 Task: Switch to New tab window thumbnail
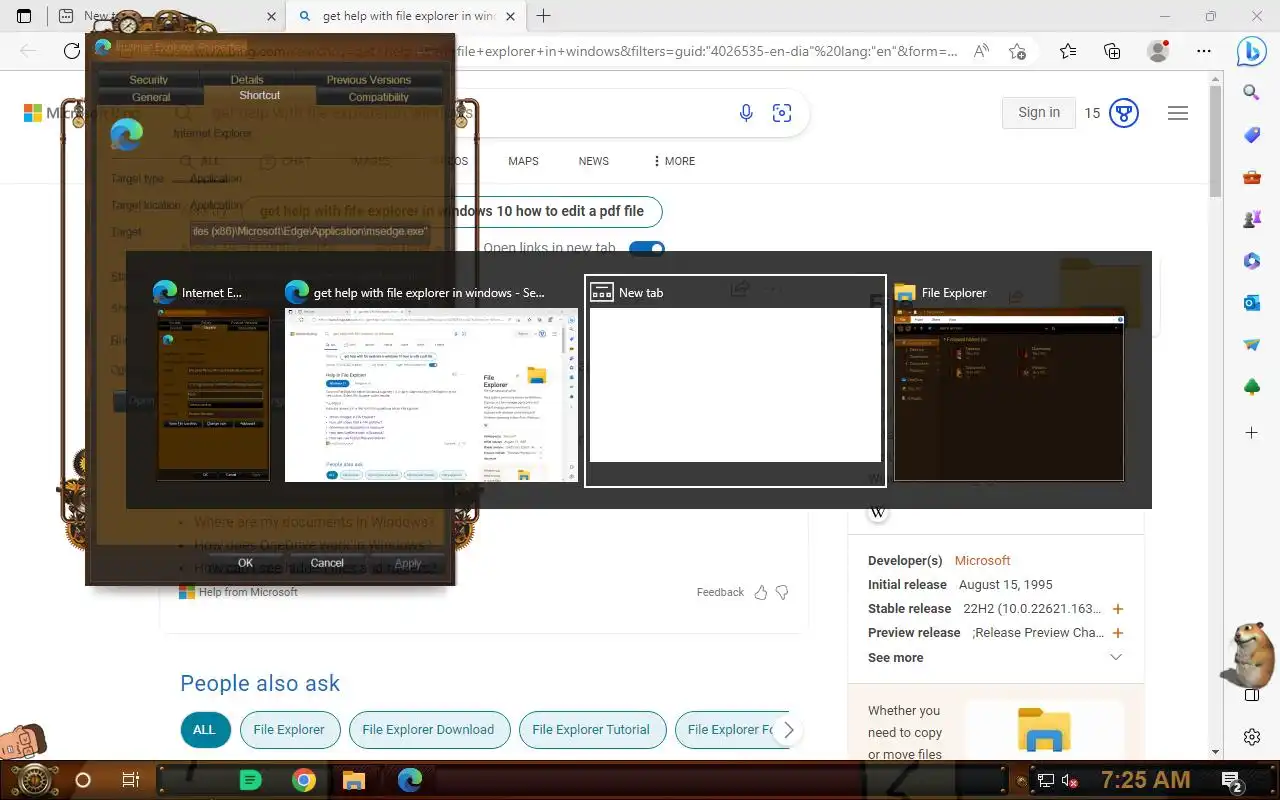[735, 380]
